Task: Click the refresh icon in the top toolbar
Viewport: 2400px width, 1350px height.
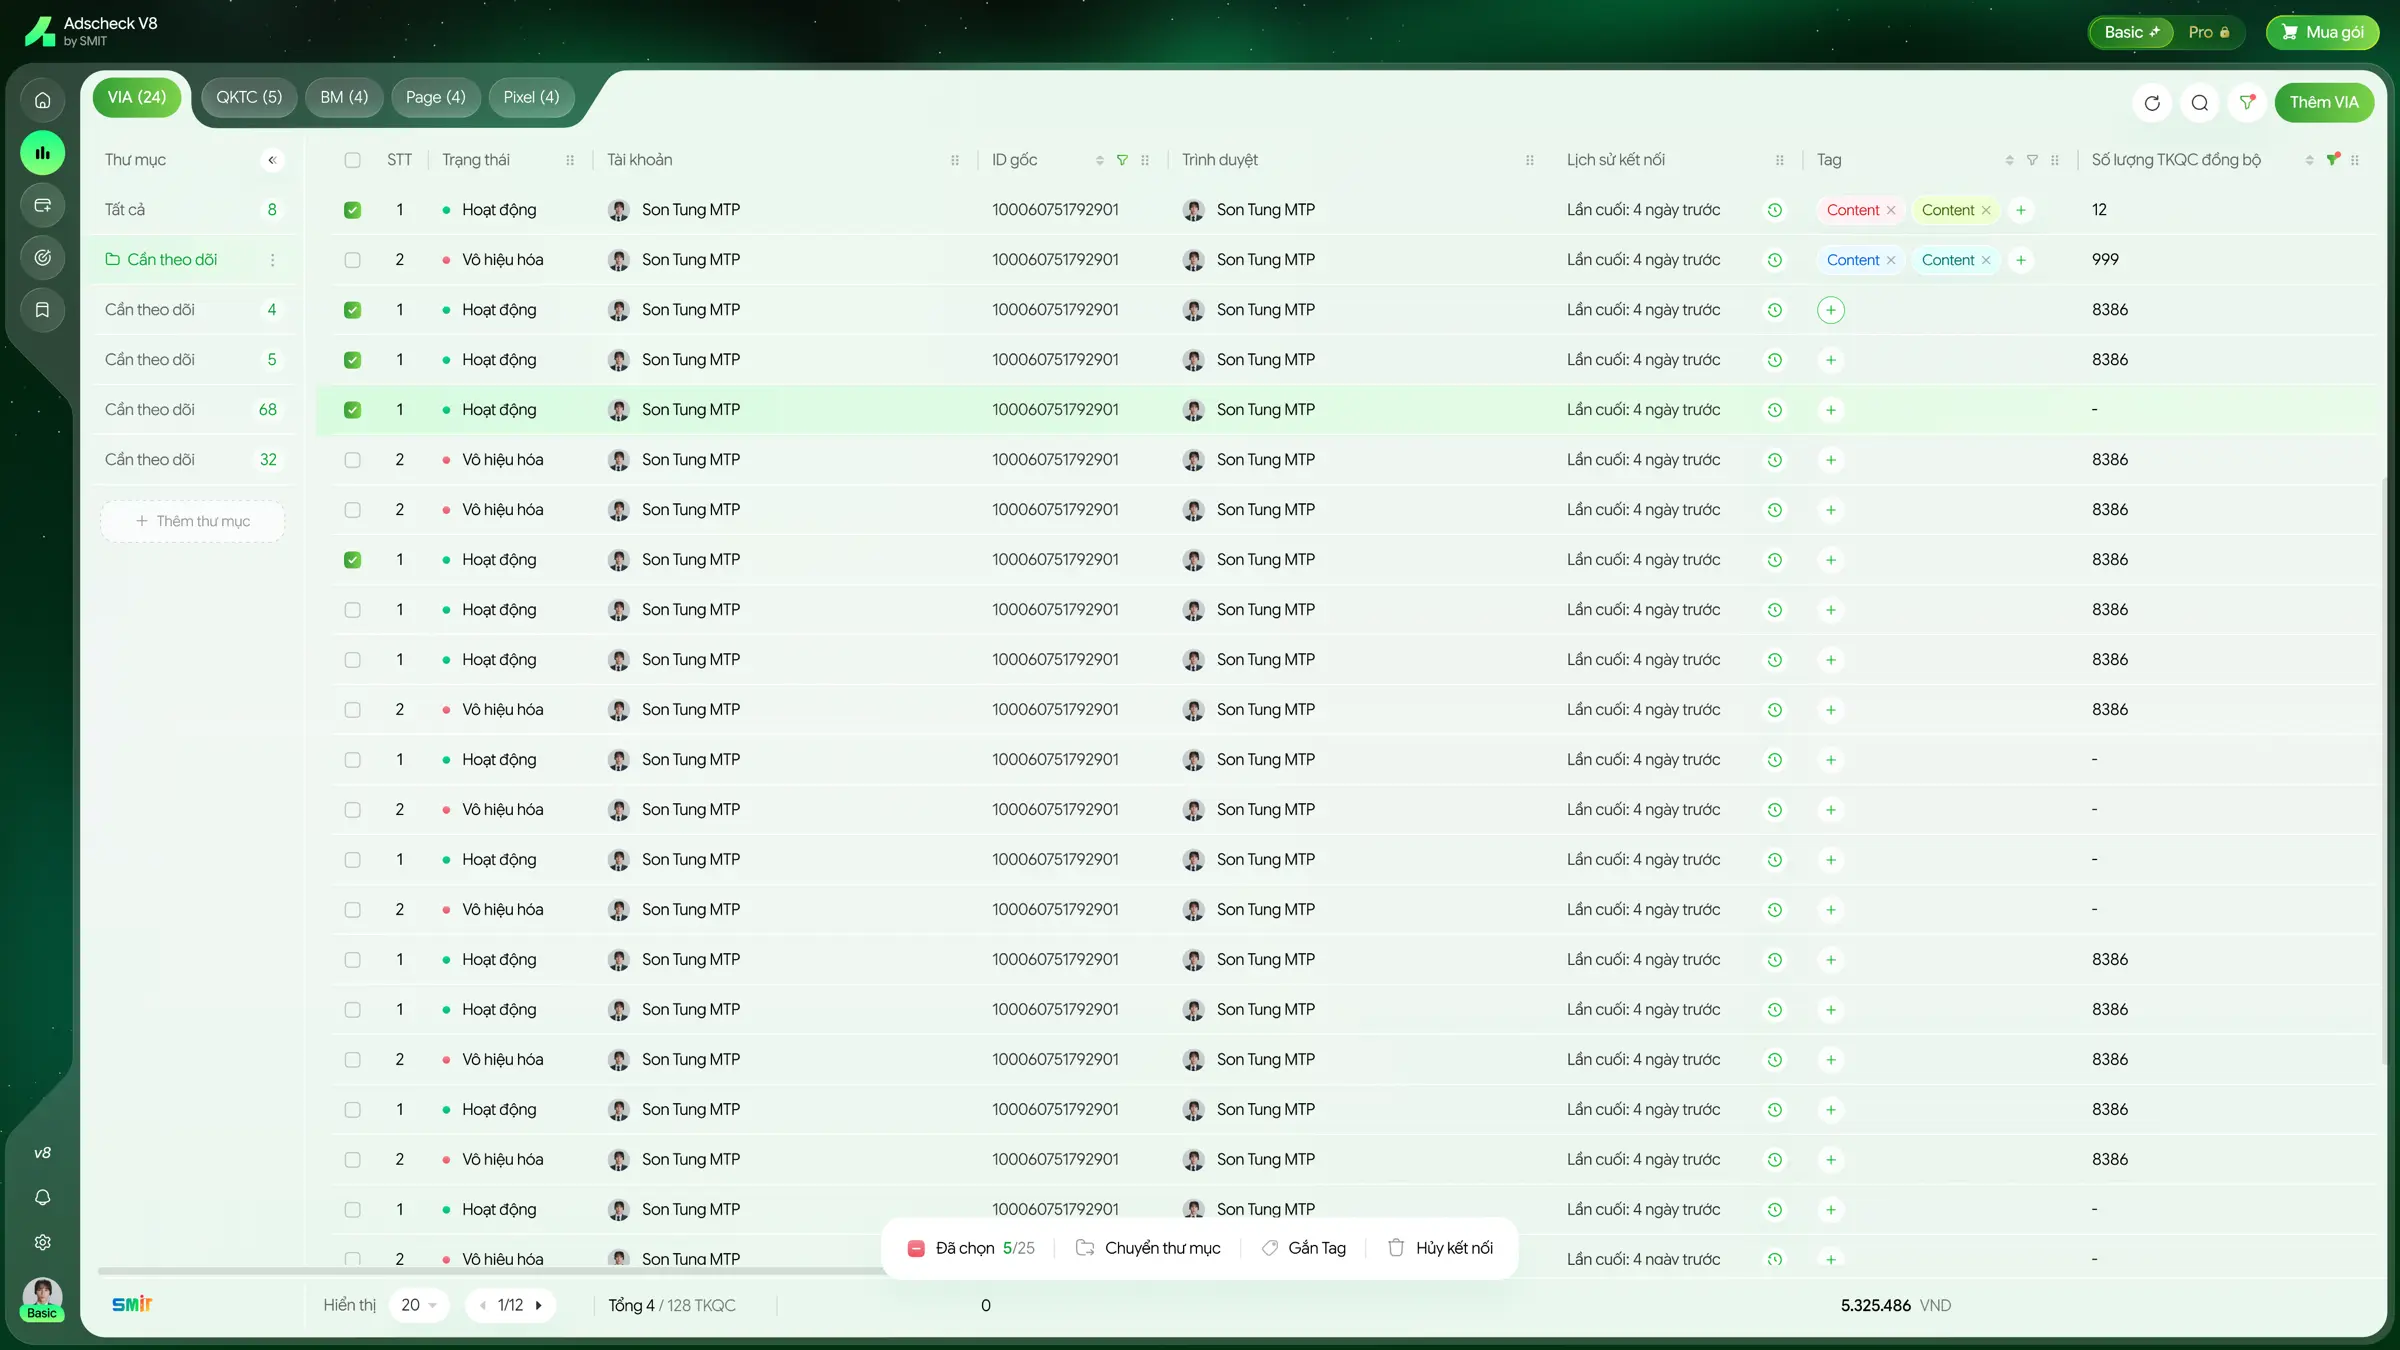Action: pos(2152,102)
